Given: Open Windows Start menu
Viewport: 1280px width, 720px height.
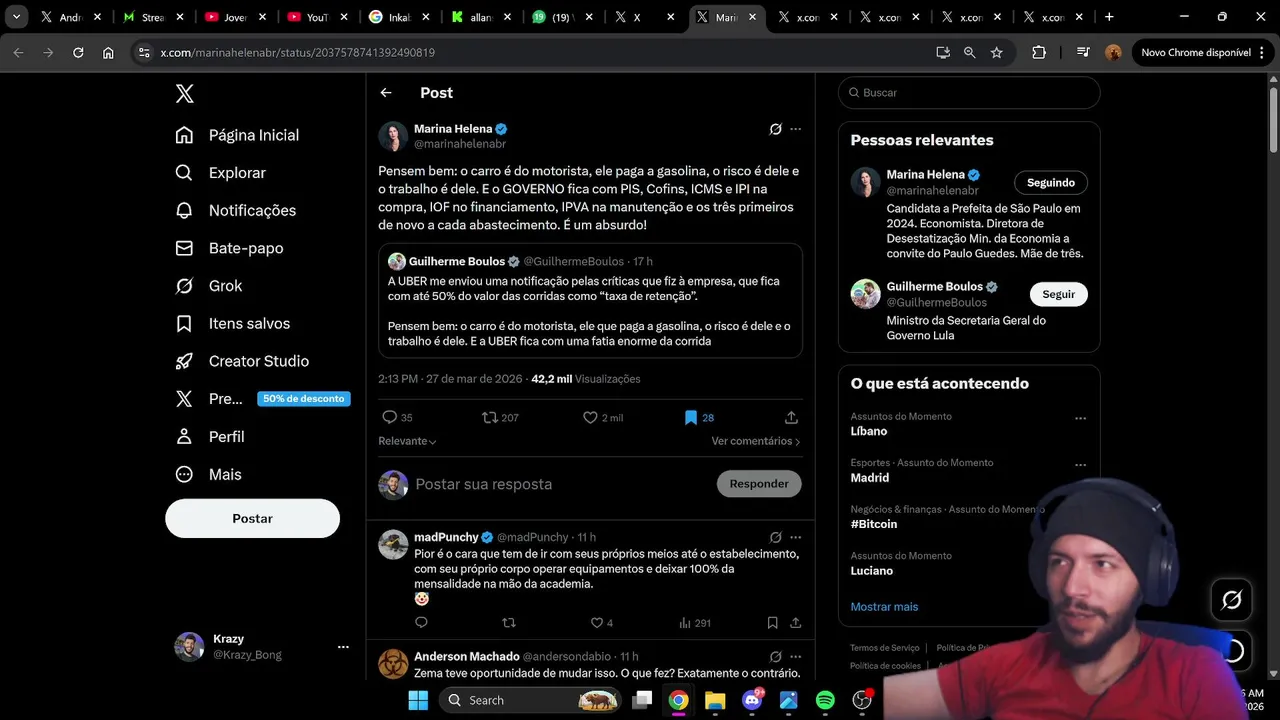Looking at the screenshot, I should (418, 700).
